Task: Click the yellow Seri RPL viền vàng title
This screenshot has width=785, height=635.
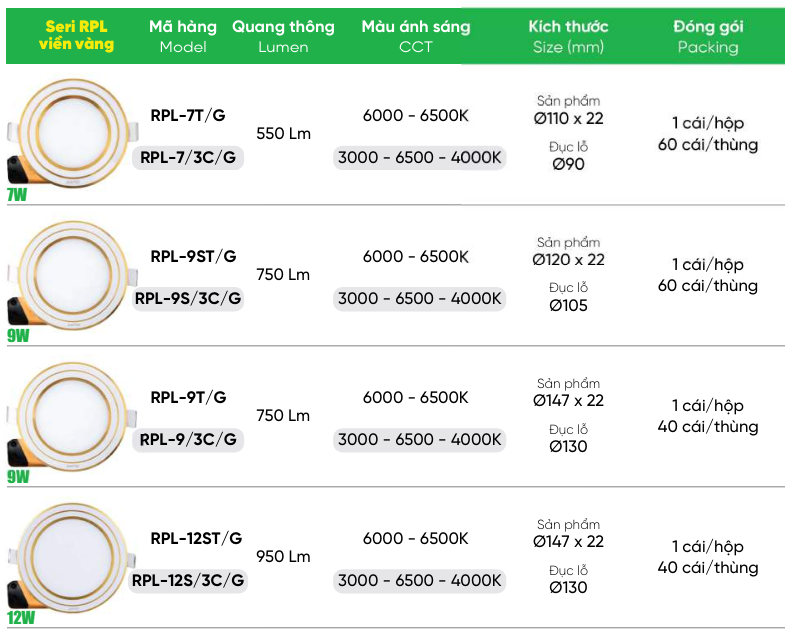Action: pyautogui.click(x=77, y=35)
